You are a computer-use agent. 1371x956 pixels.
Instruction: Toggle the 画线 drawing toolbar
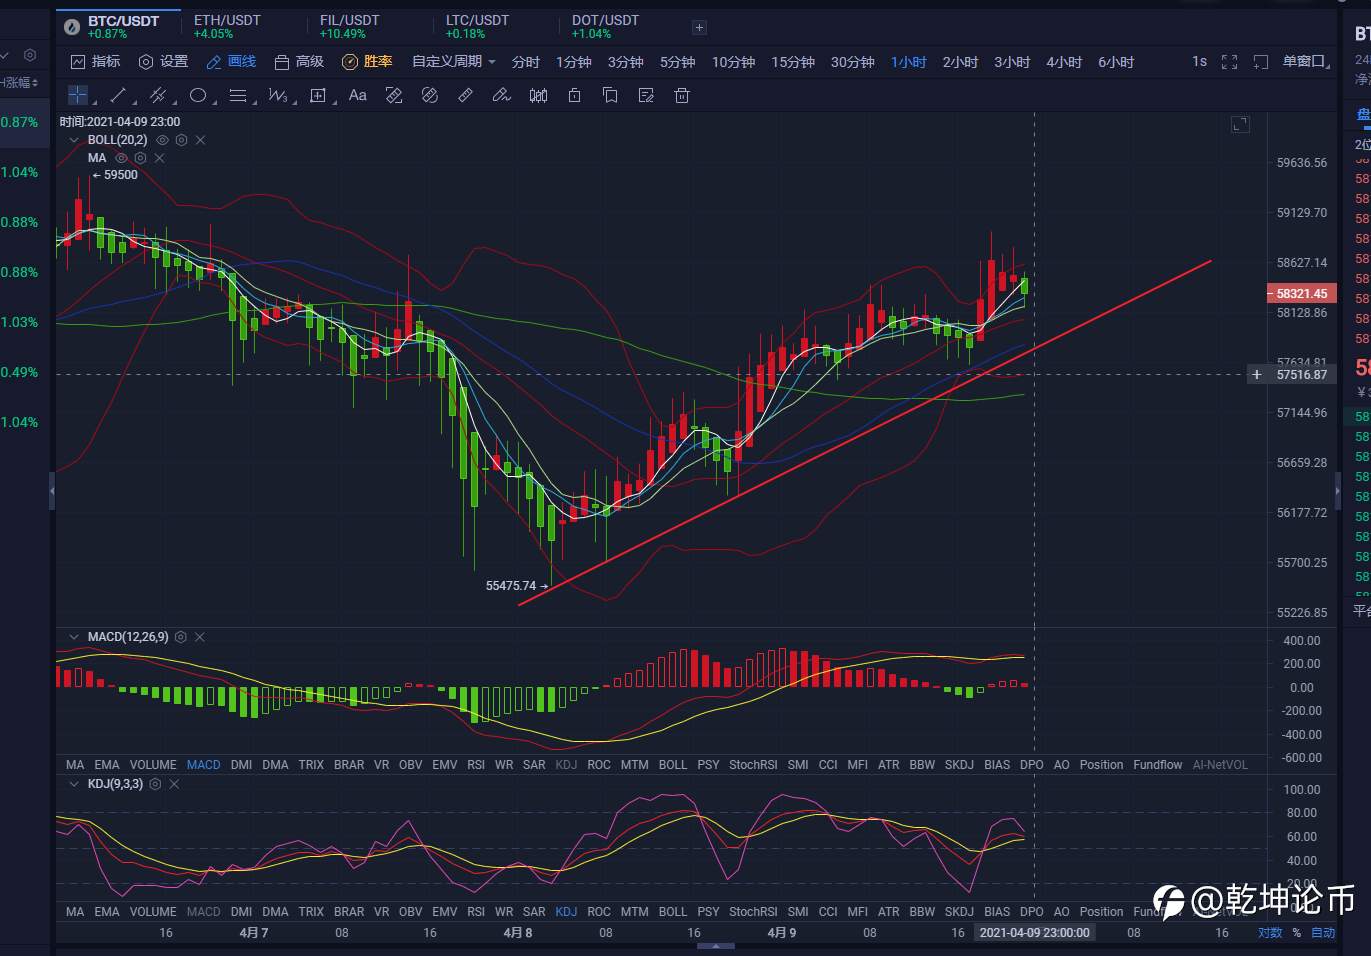coord(231,62)
